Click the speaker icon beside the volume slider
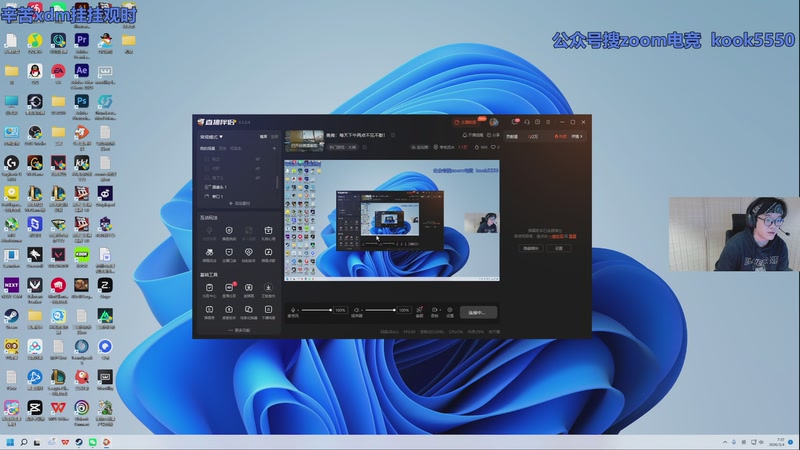This screenshot has width=800, height=450. pyautogui.click(x=358, y=311)
